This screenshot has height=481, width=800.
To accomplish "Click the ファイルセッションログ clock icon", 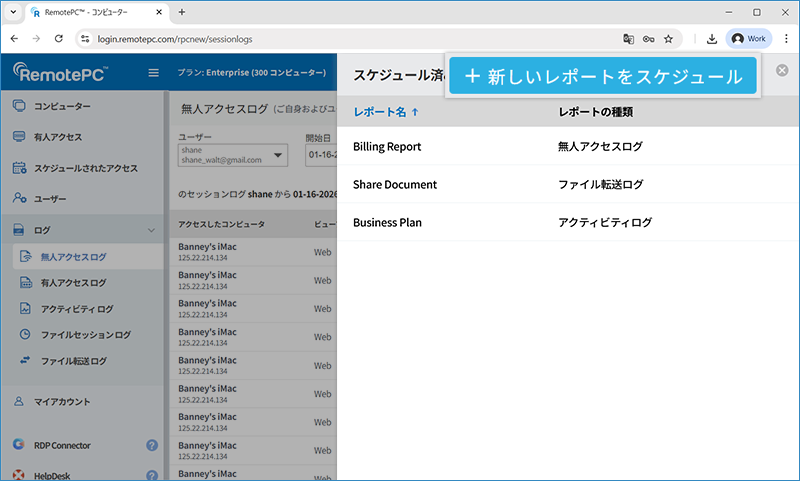I will [25, 334].
